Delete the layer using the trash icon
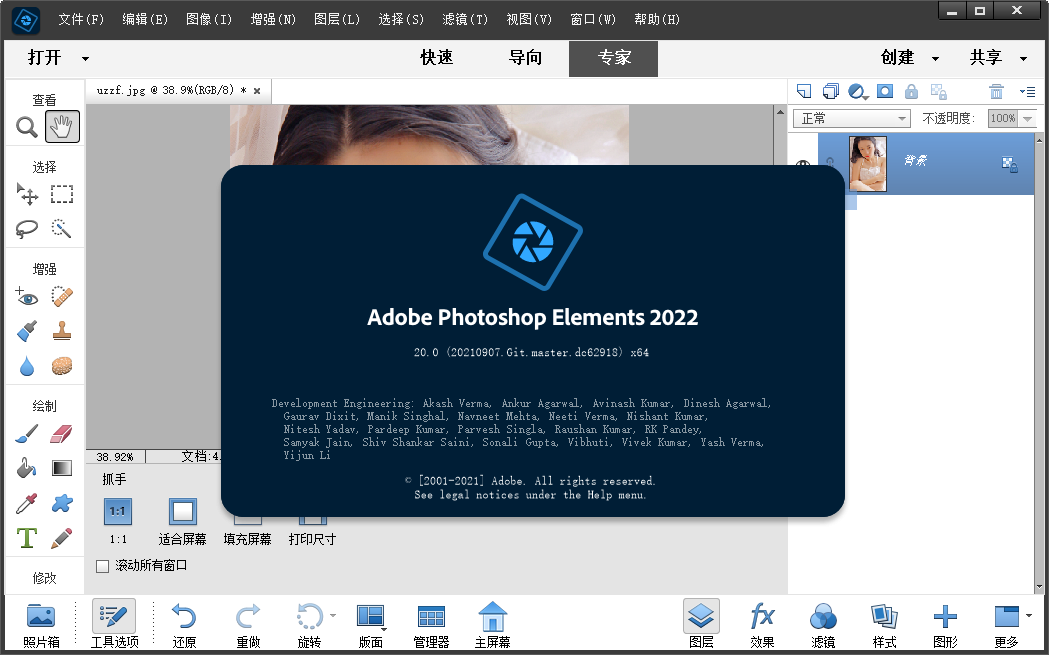 [x=997, y=91]
